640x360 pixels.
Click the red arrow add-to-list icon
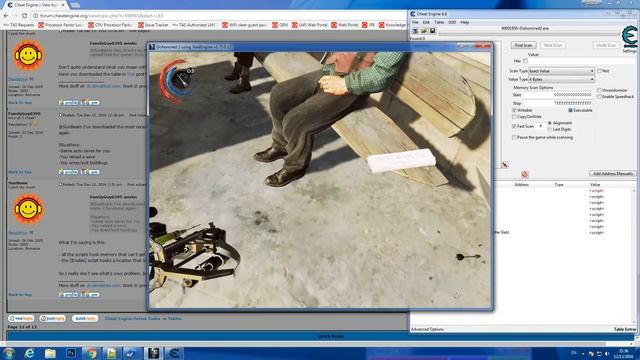505,165
